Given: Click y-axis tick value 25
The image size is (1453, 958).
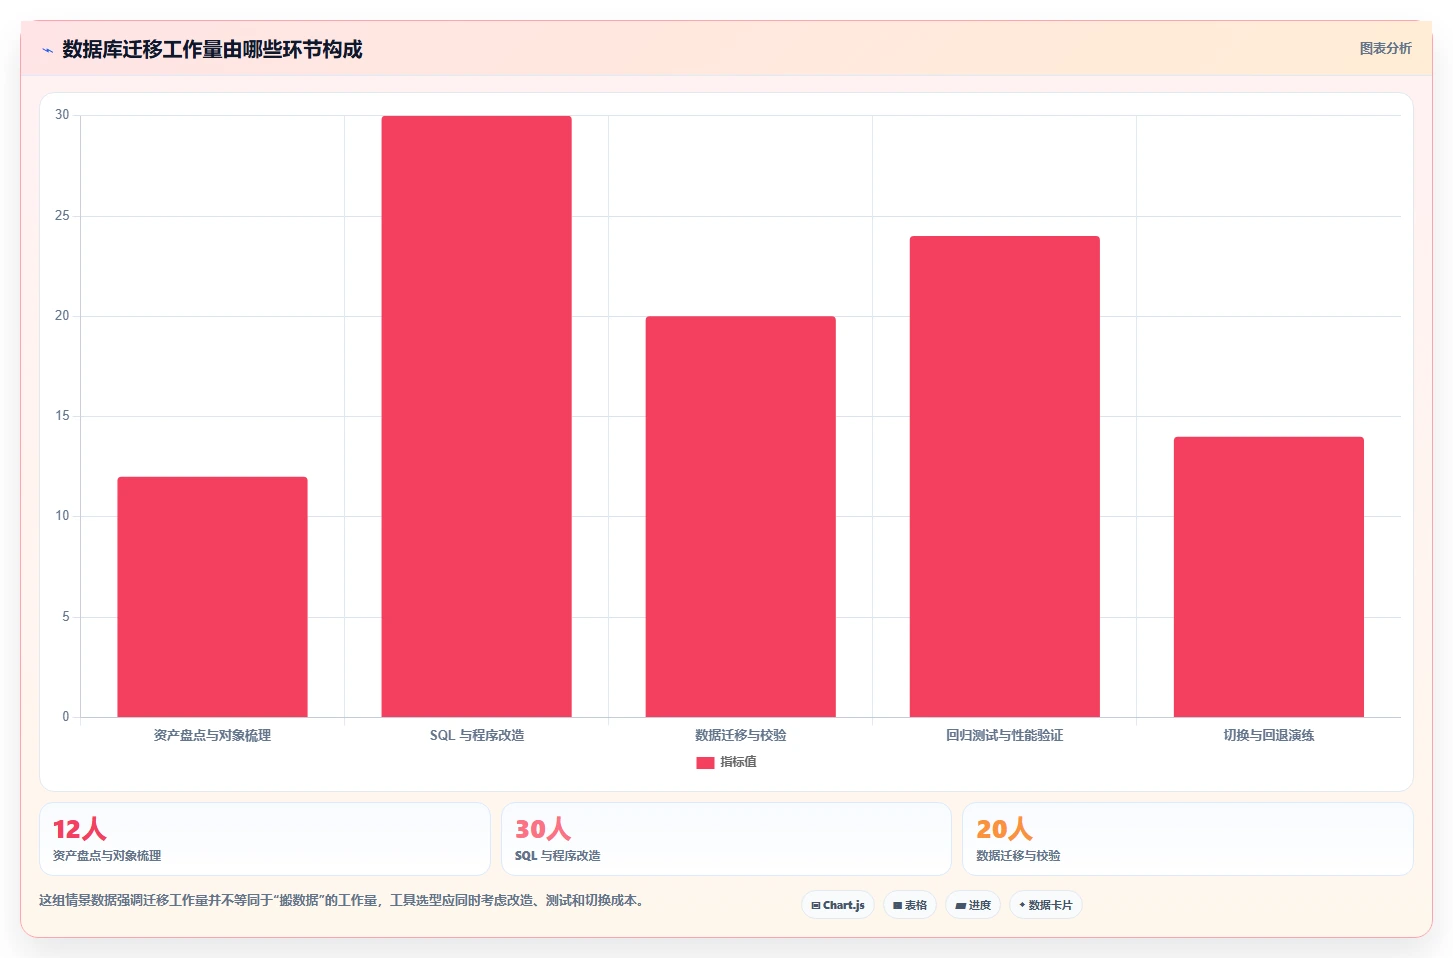Looking at the screenshot, I should 62,216.
